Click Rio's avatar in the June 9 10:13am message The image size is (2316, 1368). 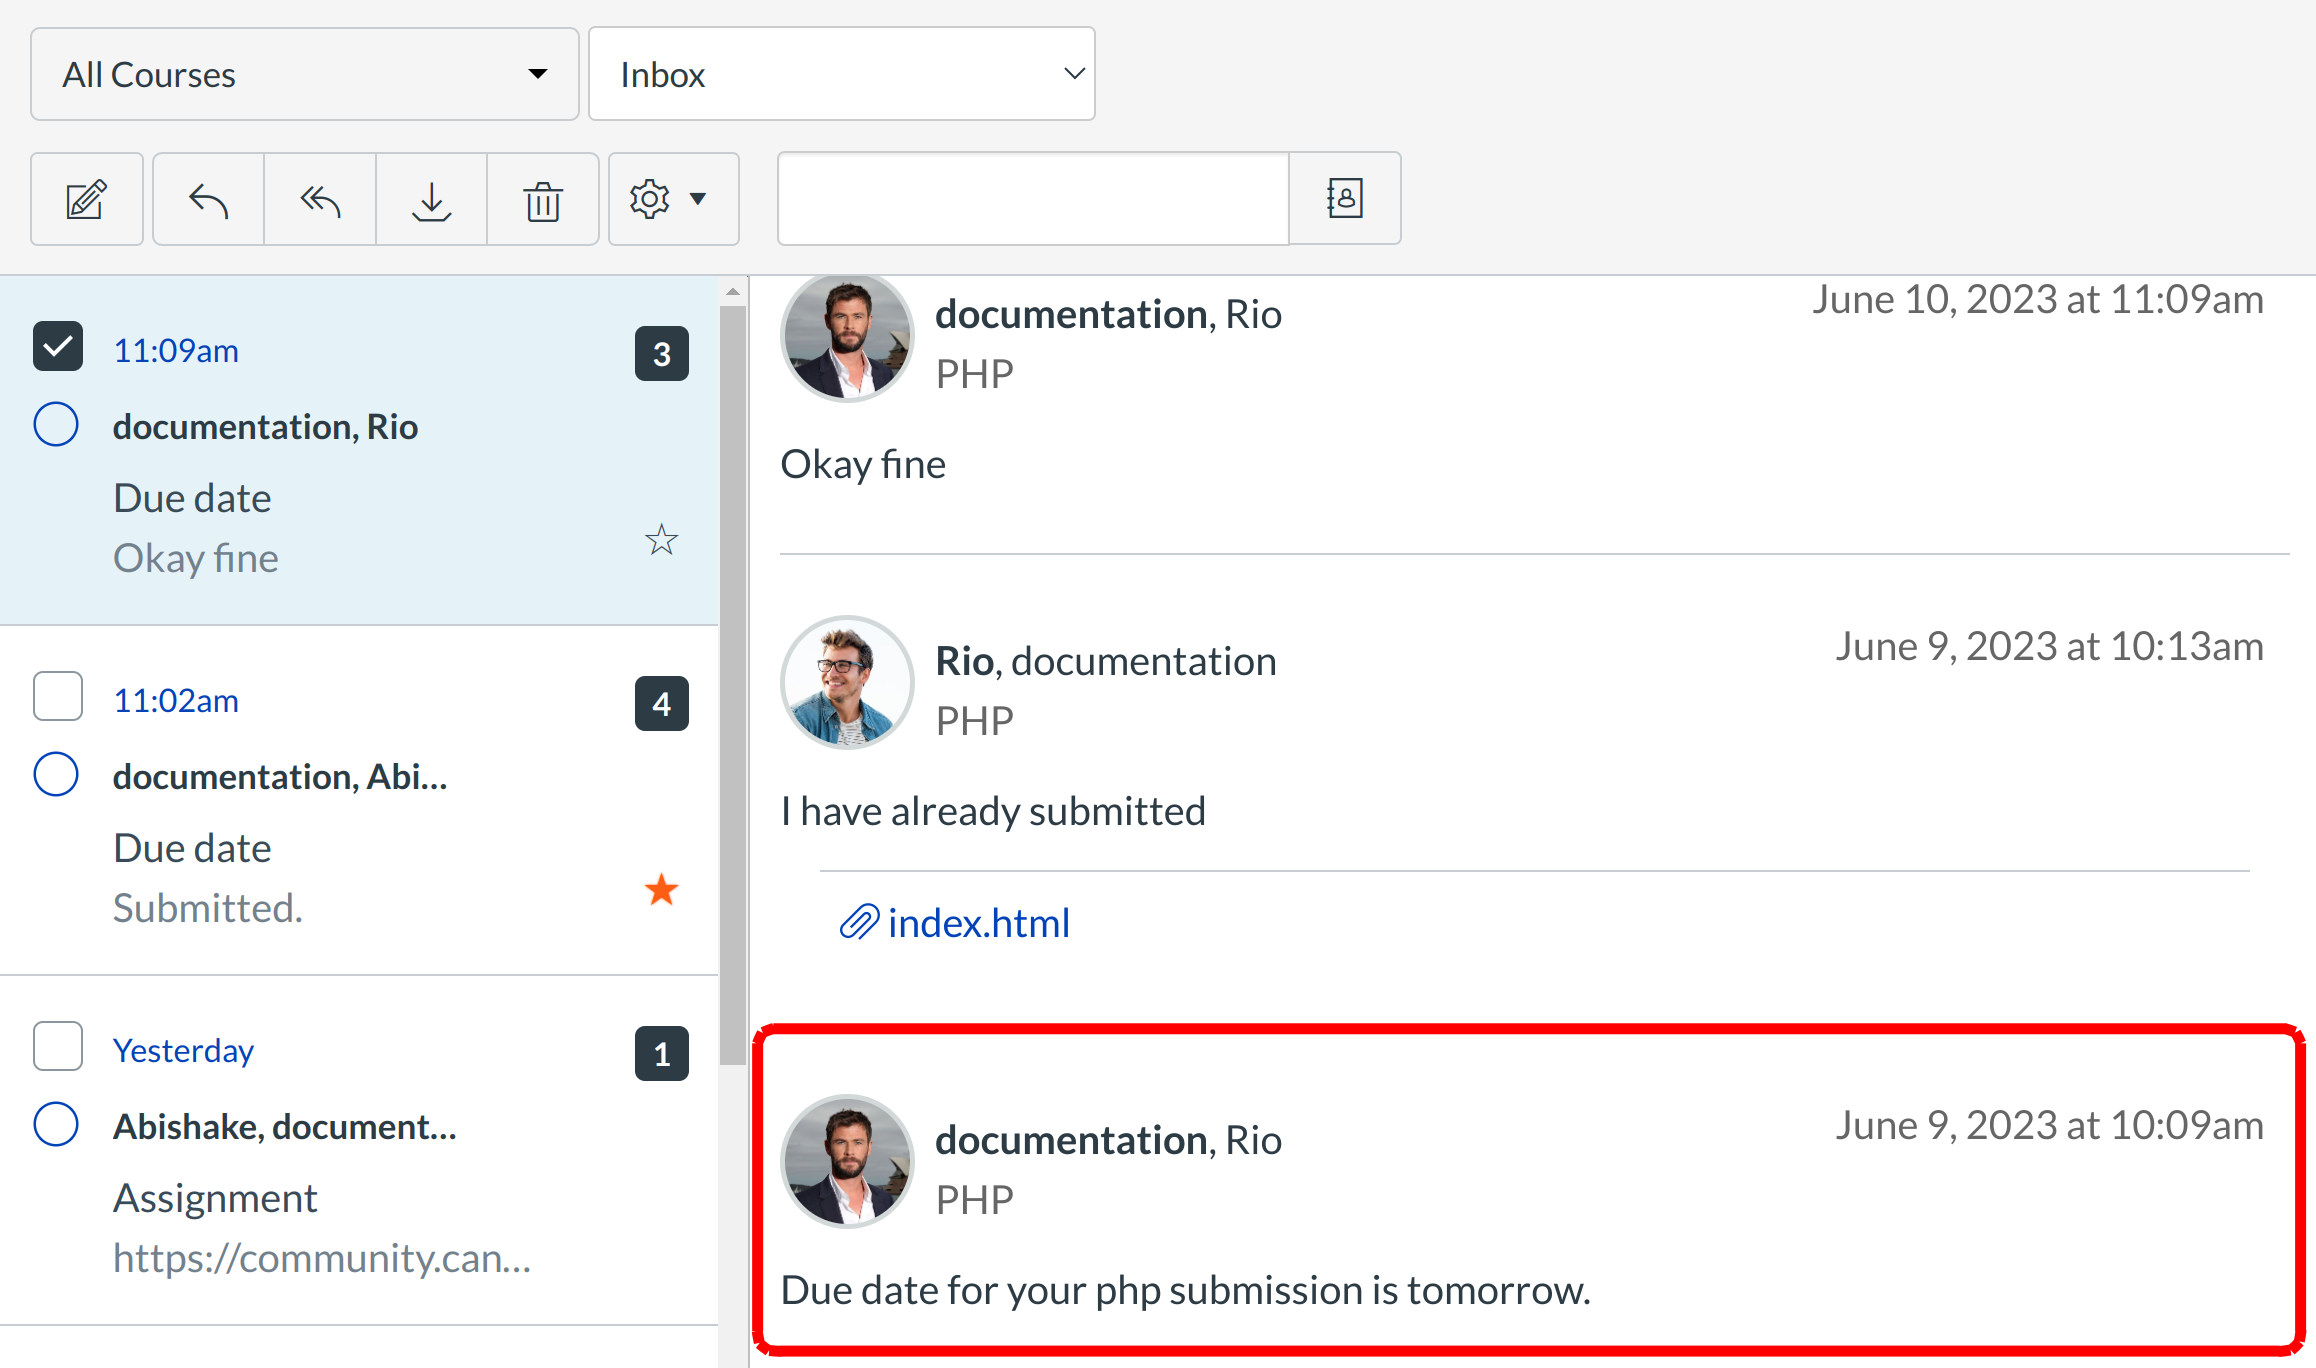[x=847, y=682]
